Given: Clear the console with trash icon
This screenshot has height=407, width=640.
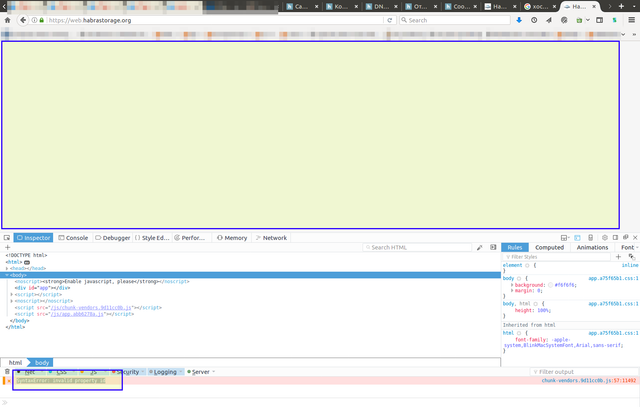Looking at the screenshot, I should click(x=7, y=371).
